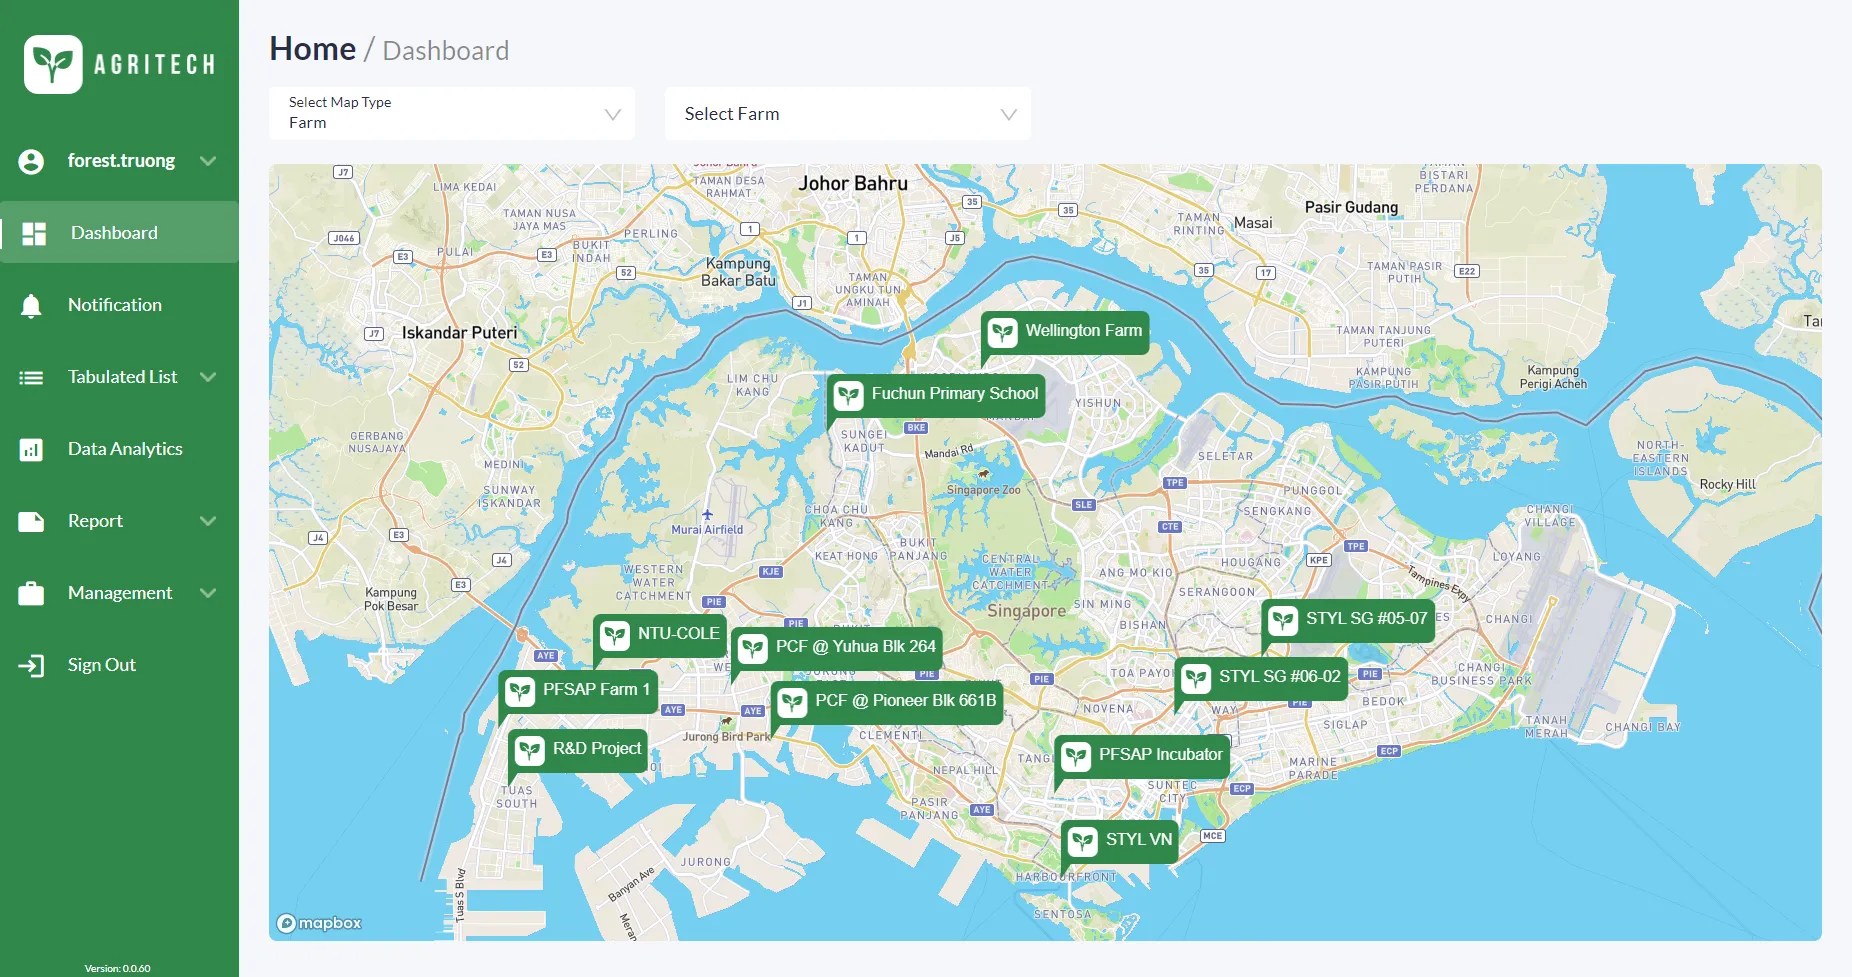Select the STYL VN farm marker

point(1120,840)
